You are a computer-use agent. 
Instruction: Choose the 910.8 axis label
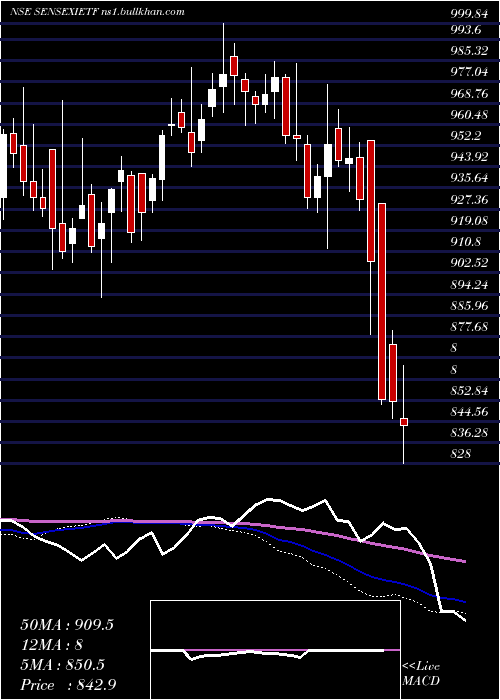[x=468, y=242]
